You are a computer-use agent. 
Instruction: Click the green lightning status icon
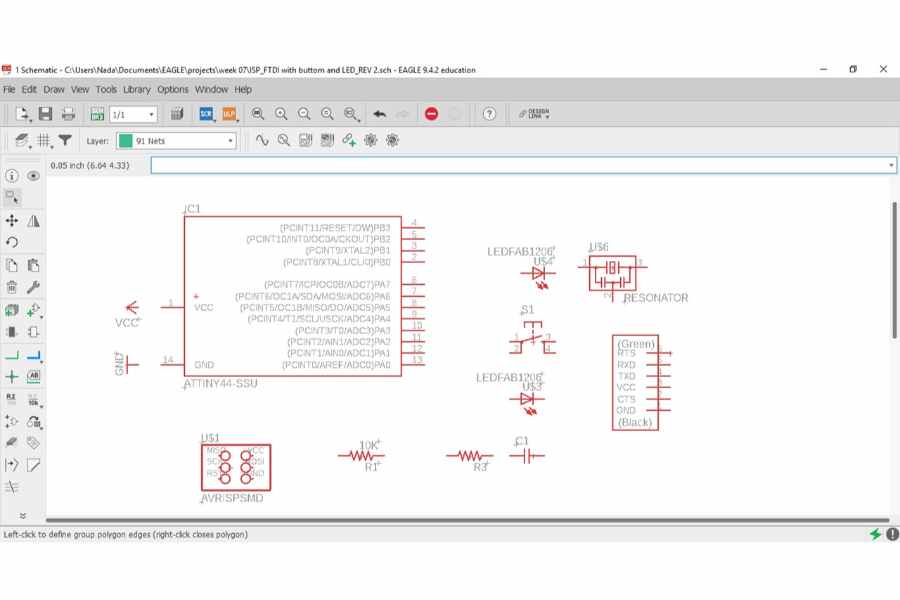point(875,535)
